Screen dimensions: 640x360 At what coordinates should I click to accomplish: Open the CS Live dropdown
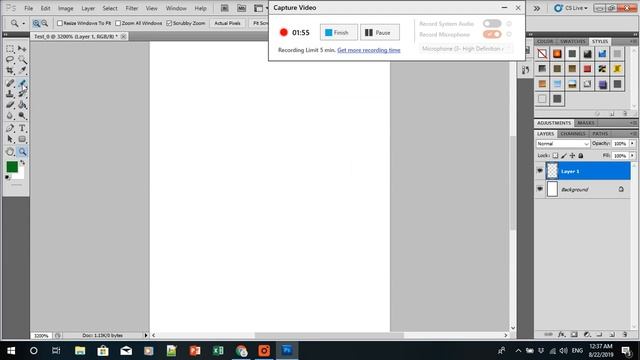[571, 8]
